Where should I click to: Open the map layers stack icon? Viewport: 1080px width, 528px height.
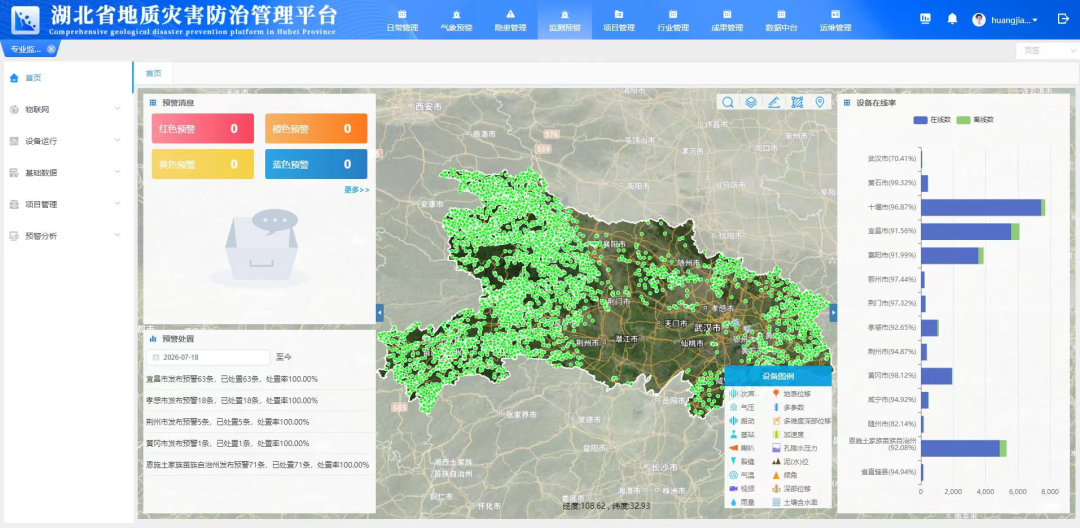click(x=751, y=103)
